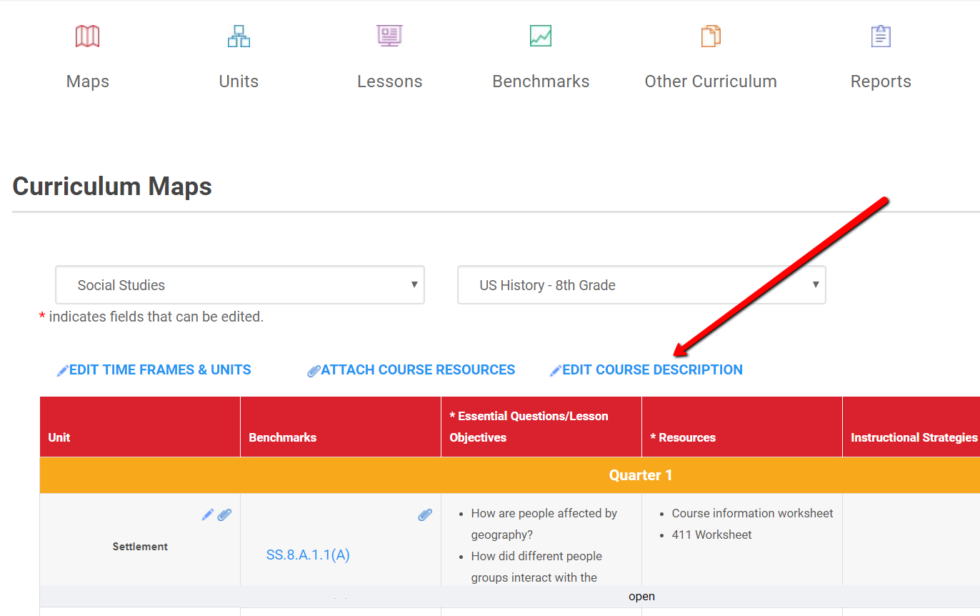Click the paperclip icon next to Settlement's pencil
980x616 pixels.
(x=225, y=514)
